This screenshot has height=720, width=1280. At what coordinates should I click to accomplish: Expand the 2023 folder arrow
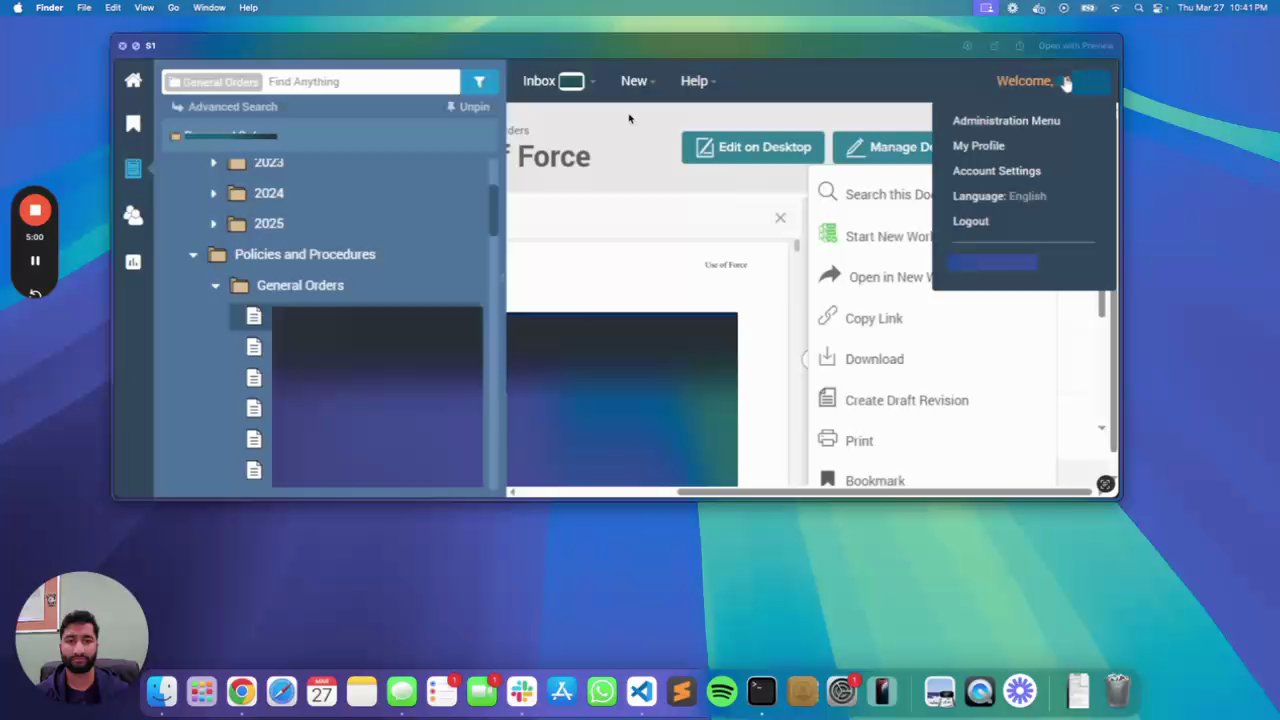(x=213, y=162)
